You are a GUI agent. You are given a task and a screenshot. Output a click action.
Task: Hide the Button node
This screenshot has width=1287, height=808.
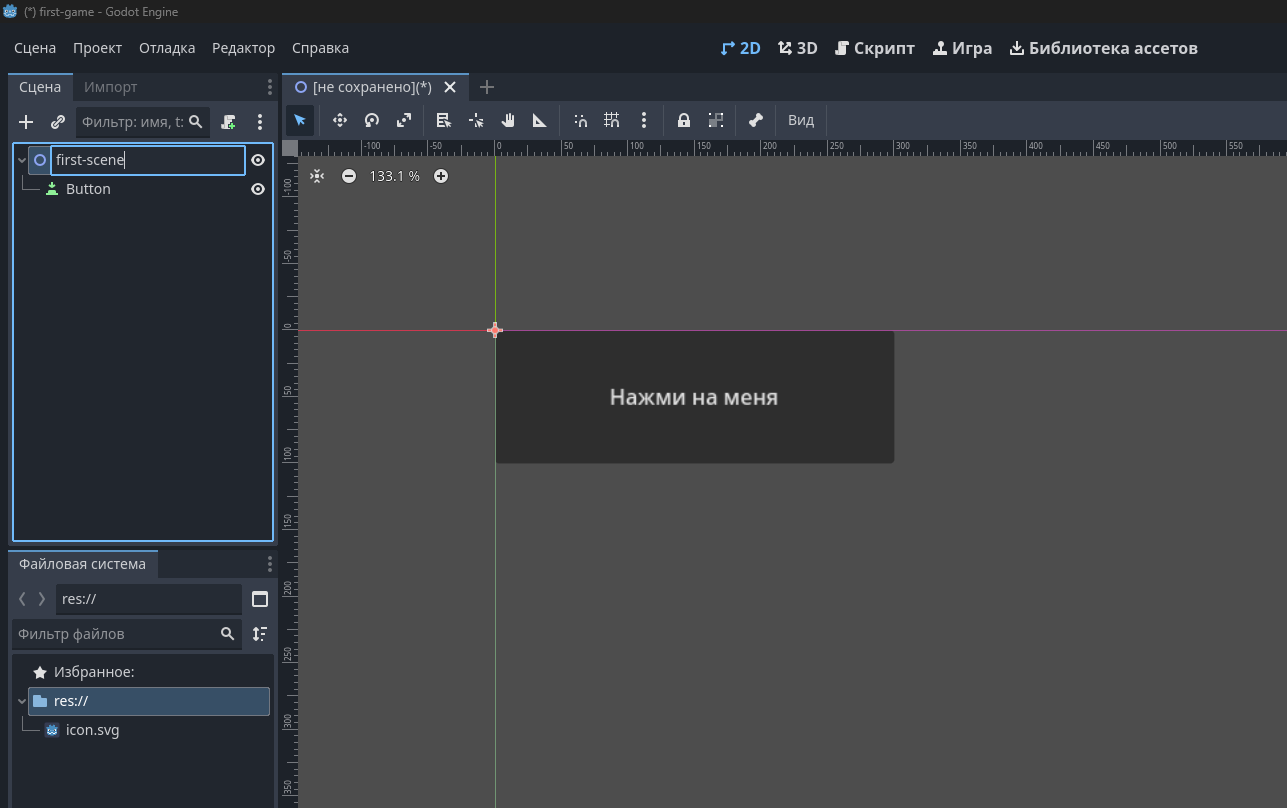tap(258, 189)
